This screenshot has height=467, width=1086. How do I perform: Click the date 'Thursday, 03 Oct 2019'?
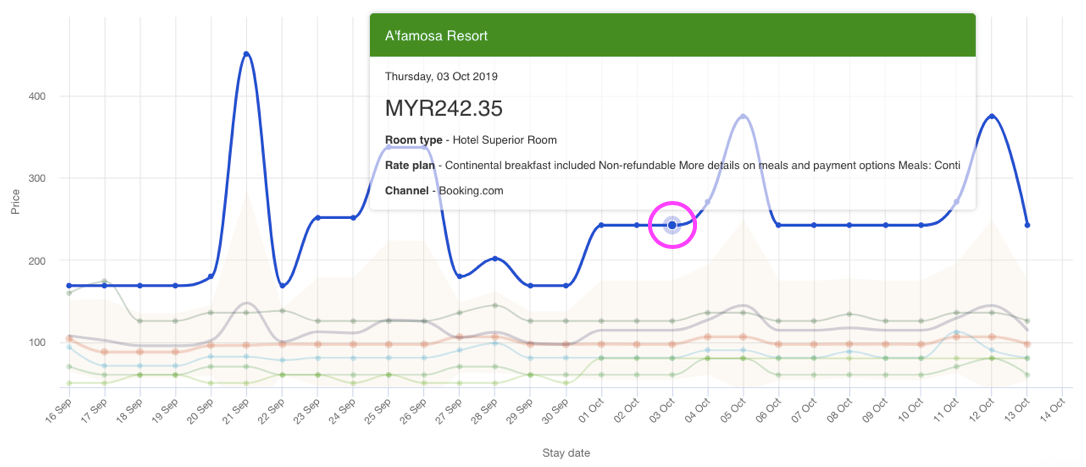tap(441, 76)
